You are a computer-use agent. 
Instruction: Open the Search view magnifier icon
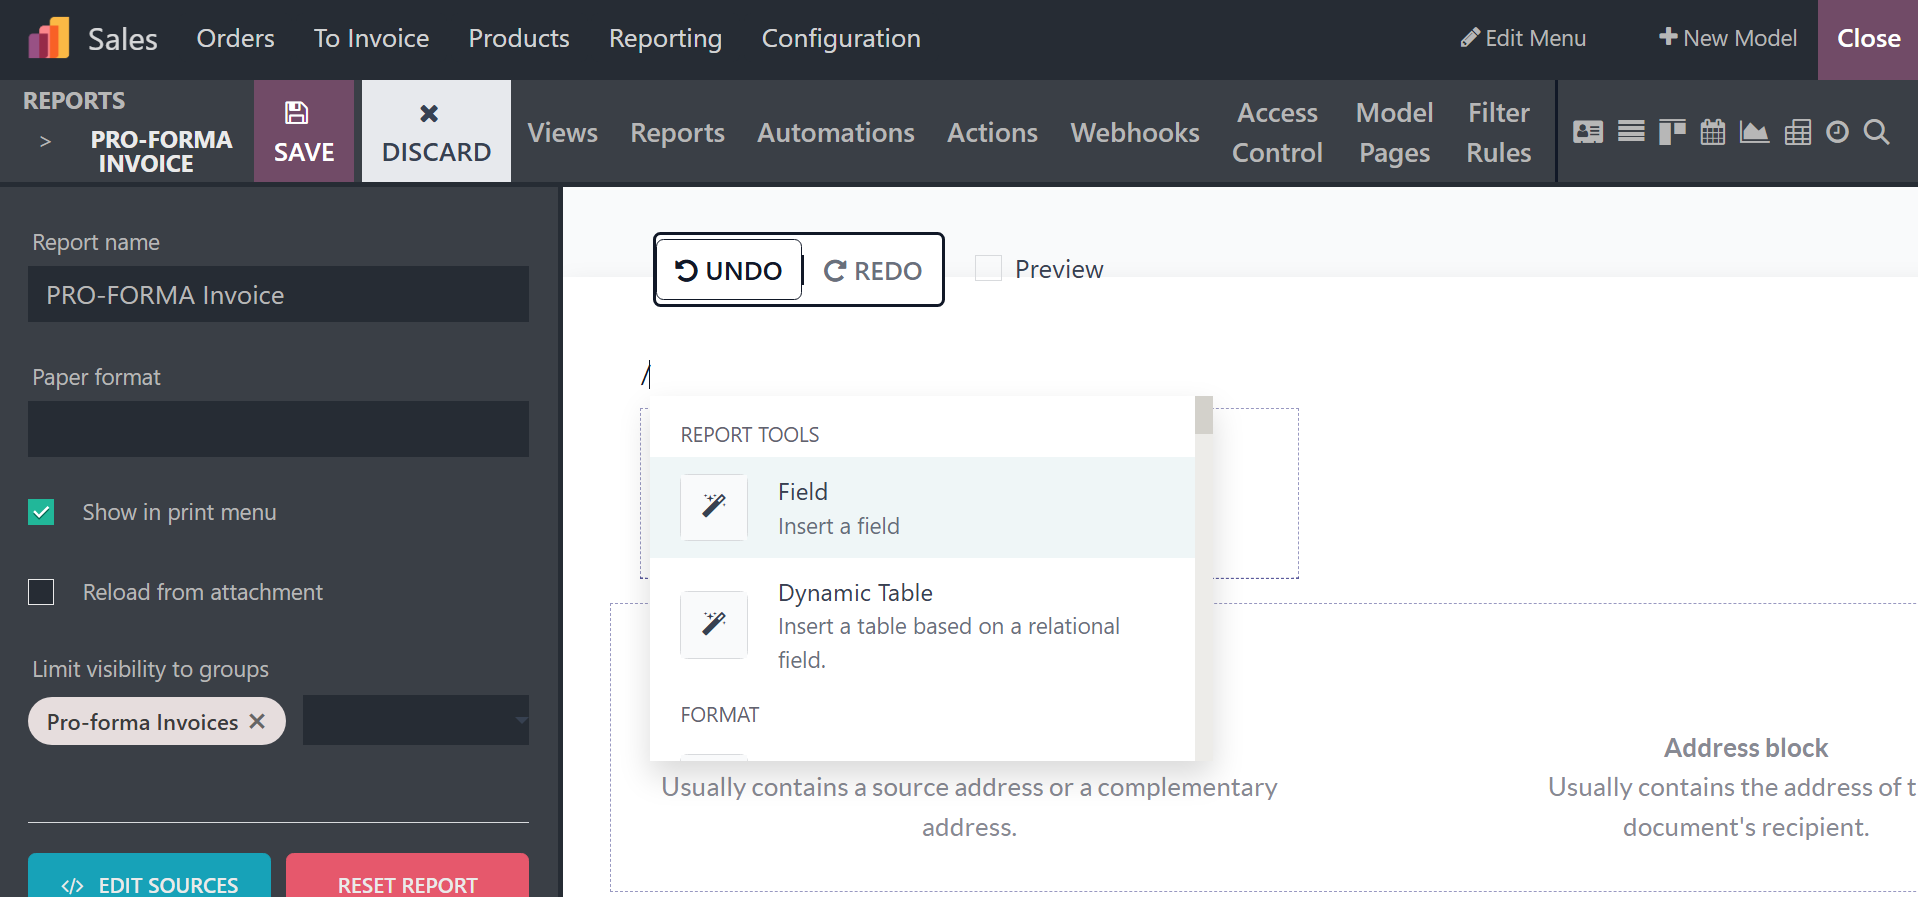coord(1877,132)
